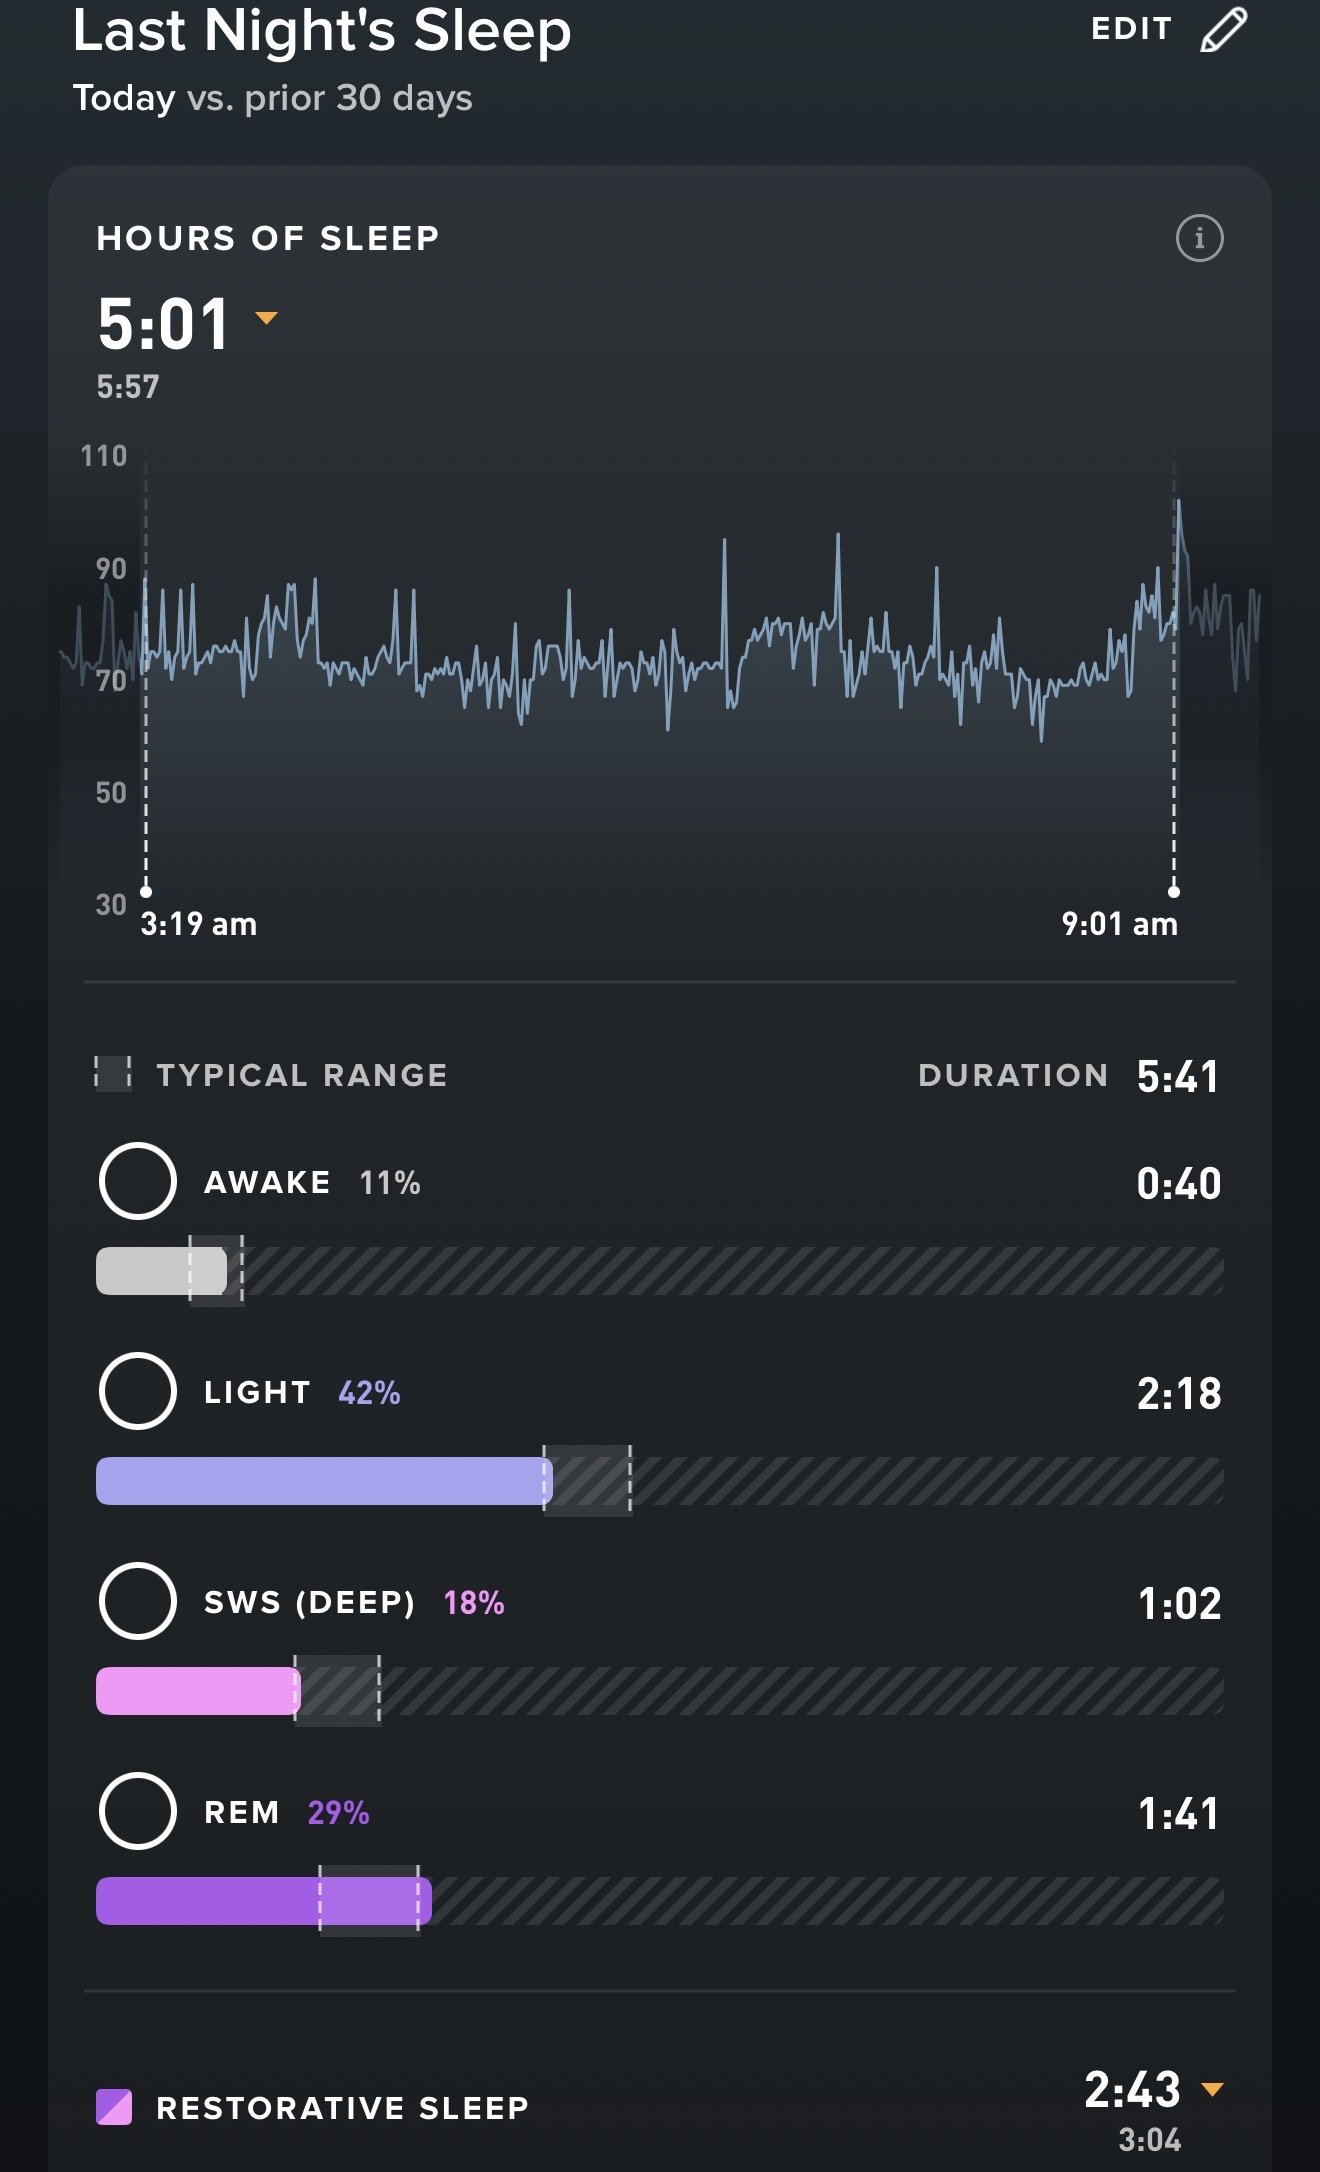Tap the Awake gray progress bar
The width and height of the screenshot is (1320, 2172).
coord(160,1271)
